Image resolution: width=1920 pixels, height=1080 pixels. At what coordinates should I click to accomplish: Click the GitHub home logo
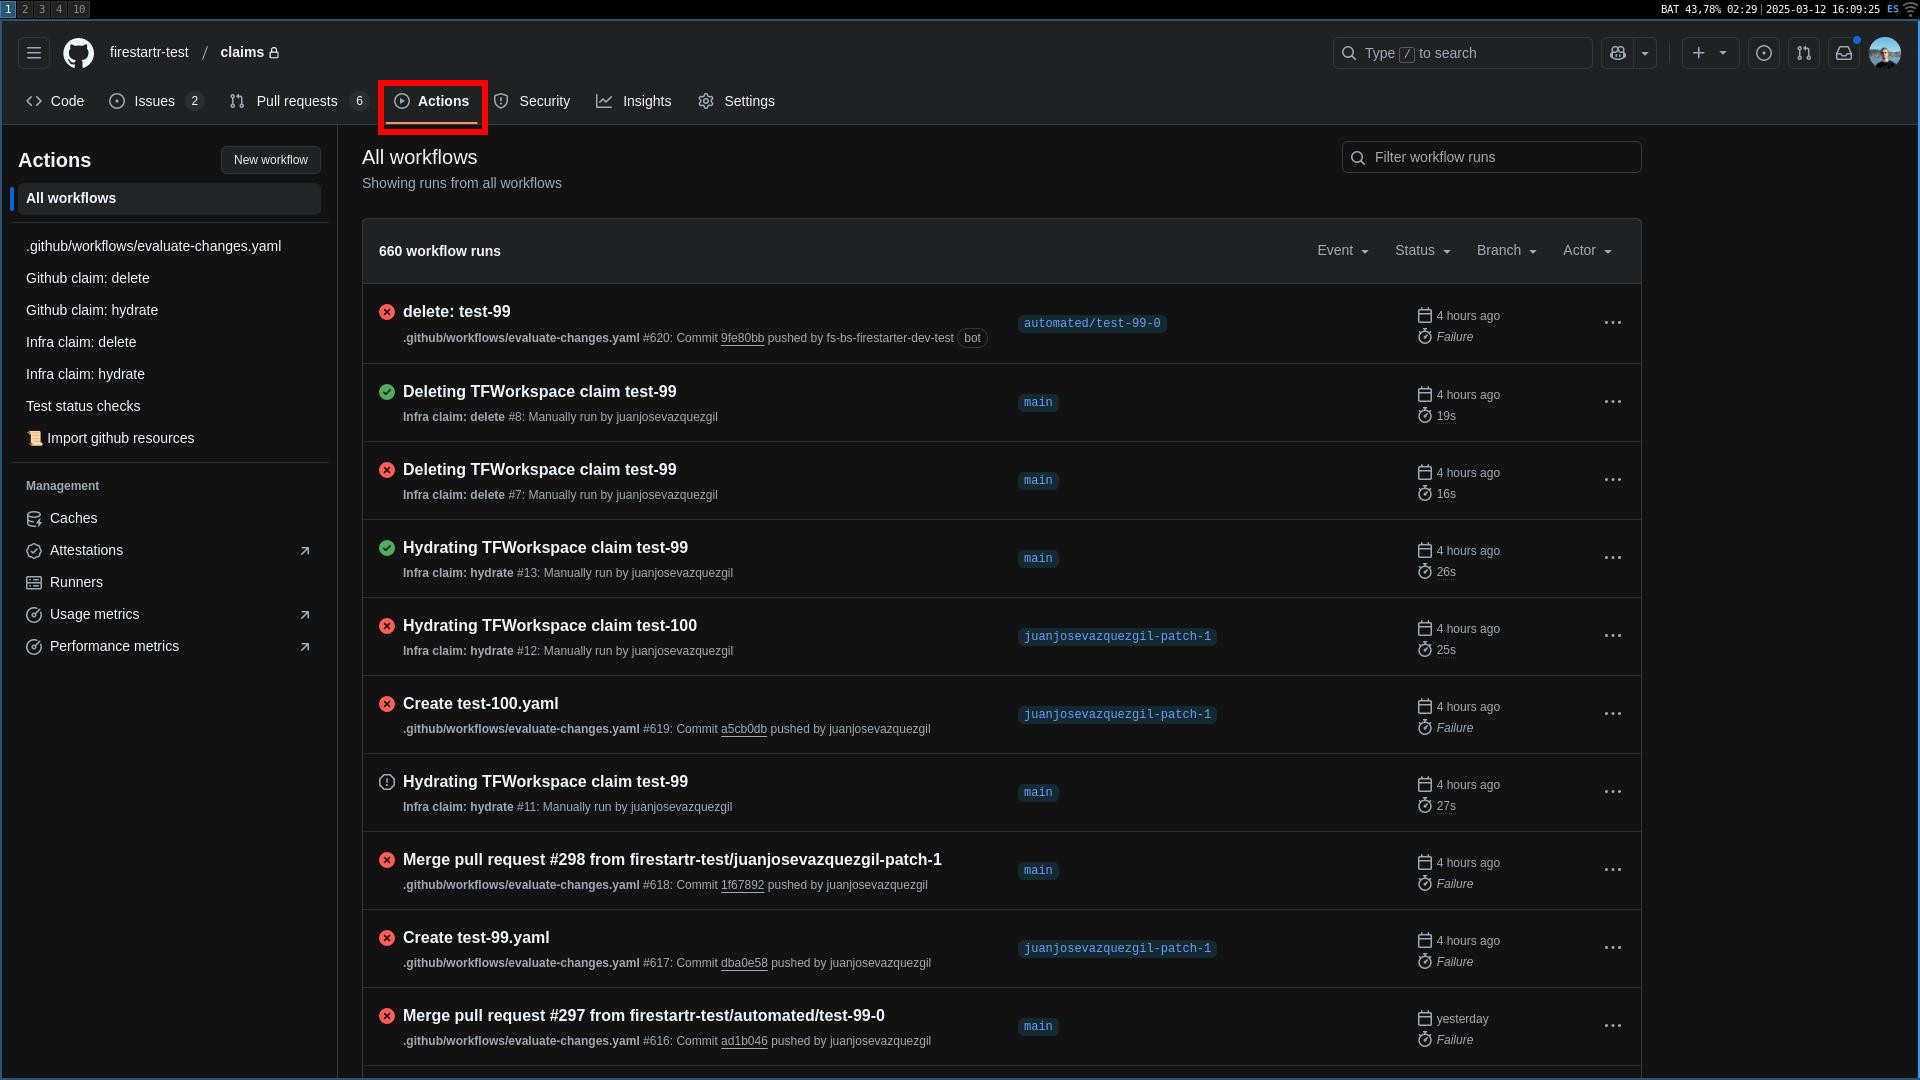[x=78, y=52]
